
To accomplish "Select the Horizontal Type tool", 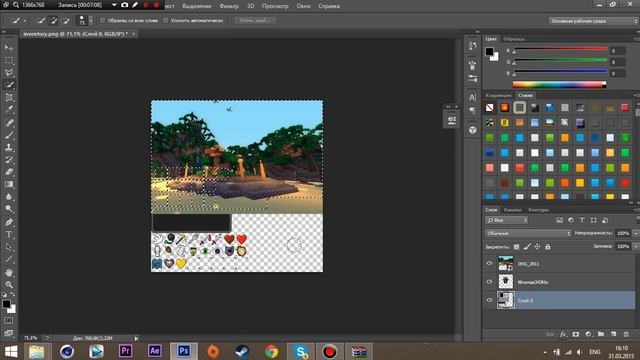I will (9, 235).
